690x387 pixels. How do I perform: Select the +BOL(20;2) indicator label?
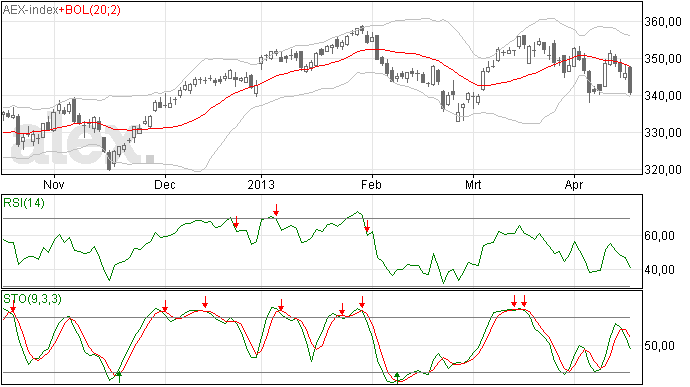click(89, 10)
